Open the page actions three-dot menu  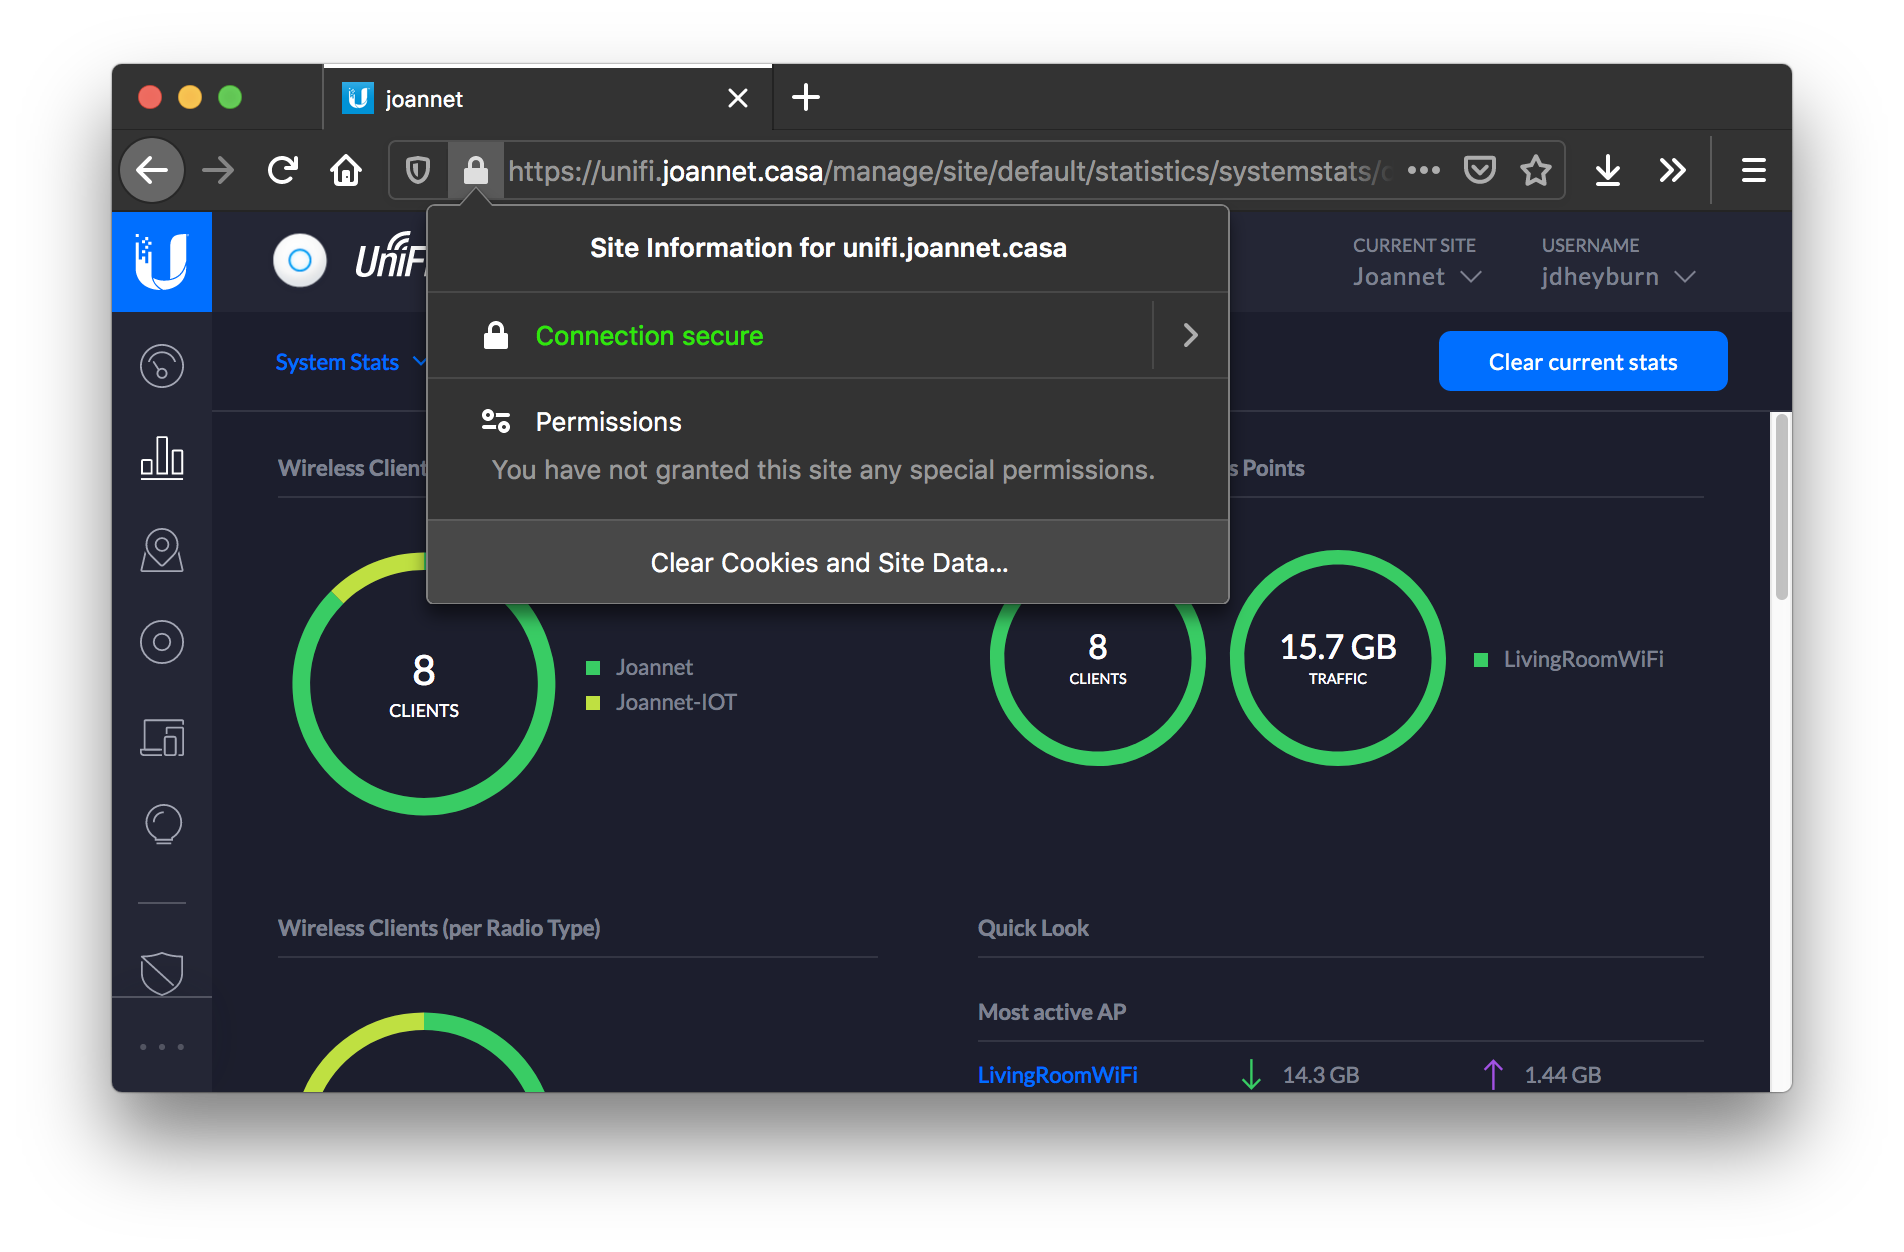click(1424, 171)
